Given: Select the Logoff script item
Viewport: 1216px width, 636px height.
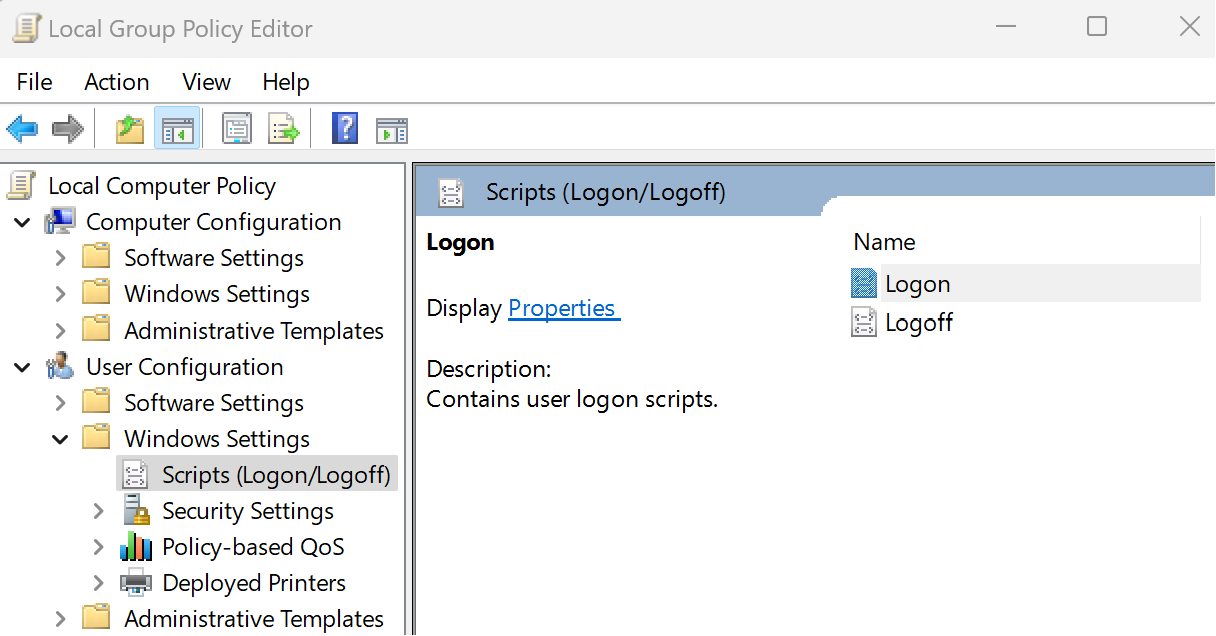Looking at the screenshot, I should point(903,322).
